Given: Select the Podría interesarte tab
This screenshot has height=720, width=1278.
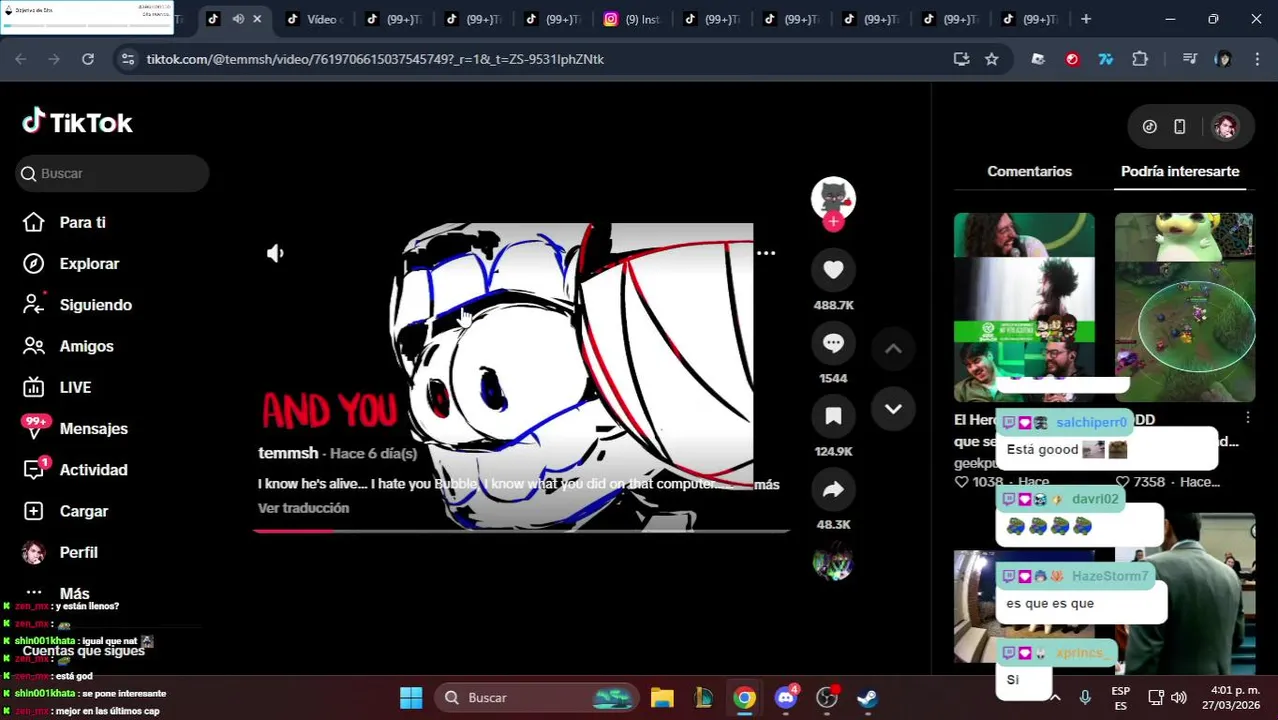Looking at the screenshot, I should (x=1180, y=171).
